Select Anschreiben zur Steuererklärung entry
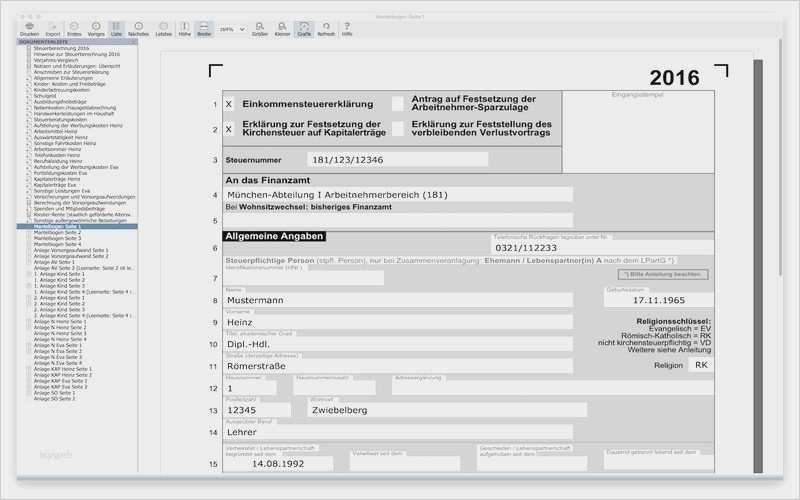 pyautogui.click(x=71, y=72)
